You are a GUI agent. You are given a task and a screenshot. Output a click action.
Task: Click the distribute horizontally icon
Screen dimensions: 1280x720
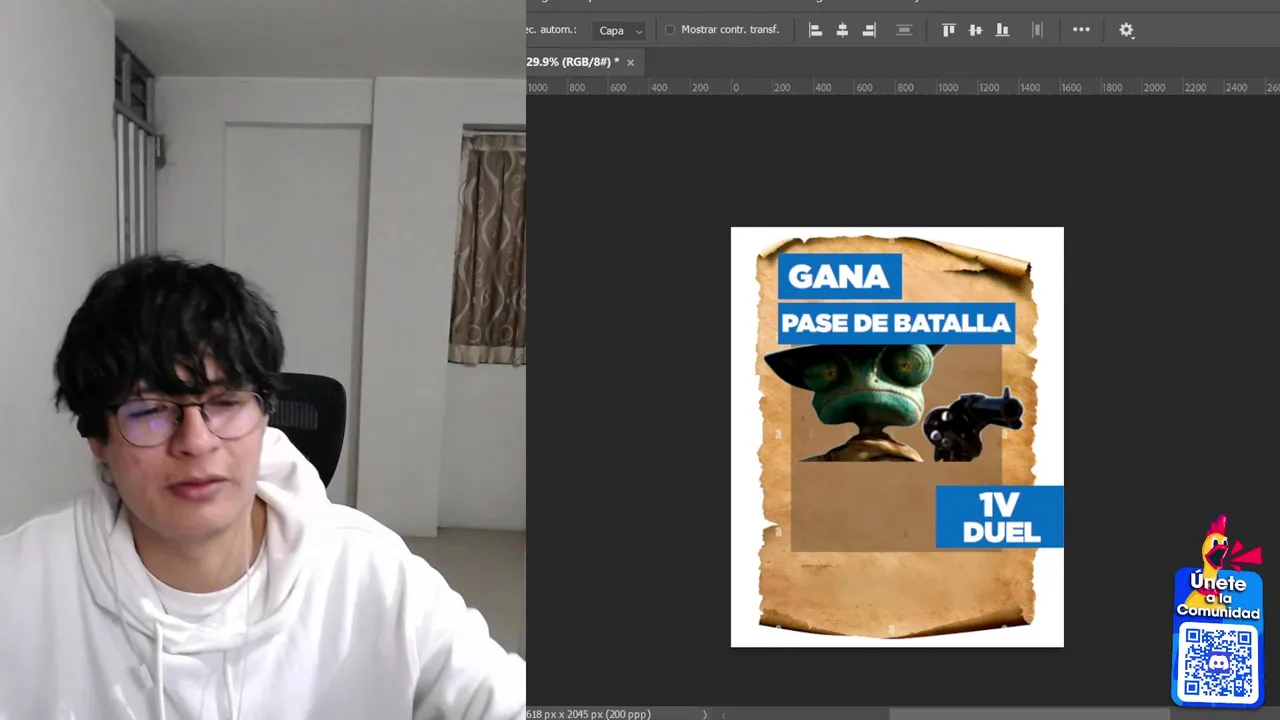pos(1037,30)
